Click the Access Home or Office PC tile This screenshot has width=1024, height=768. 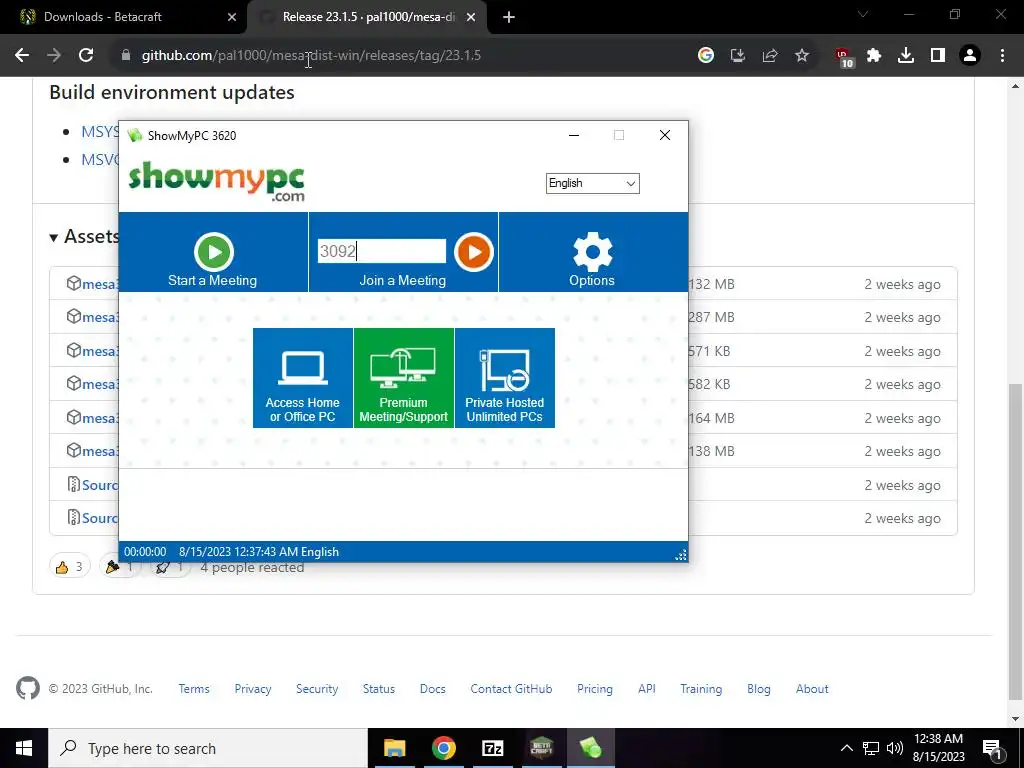coord(302,378)
